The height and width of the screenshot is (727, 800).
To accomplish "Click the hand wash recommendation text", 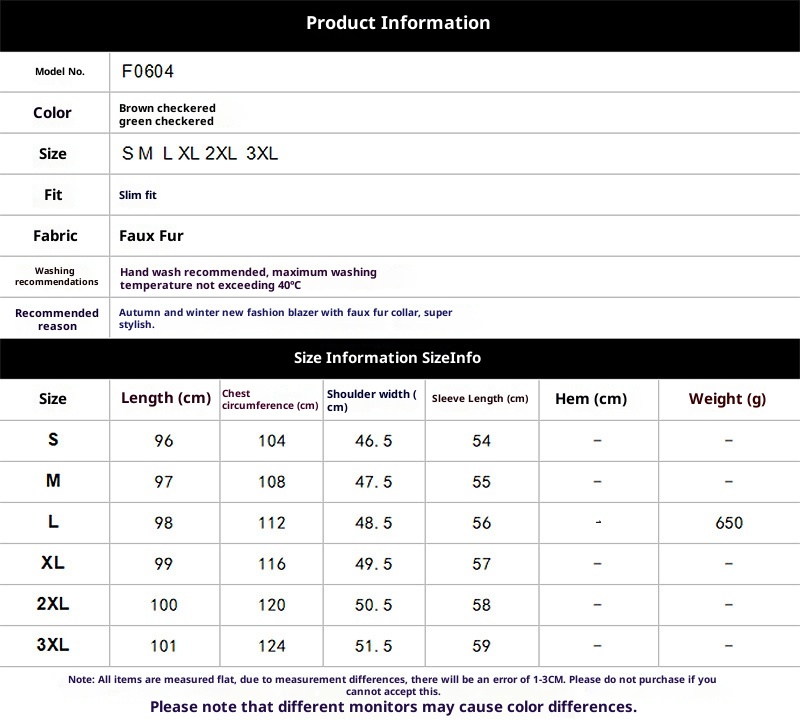I will pos(248,278).
